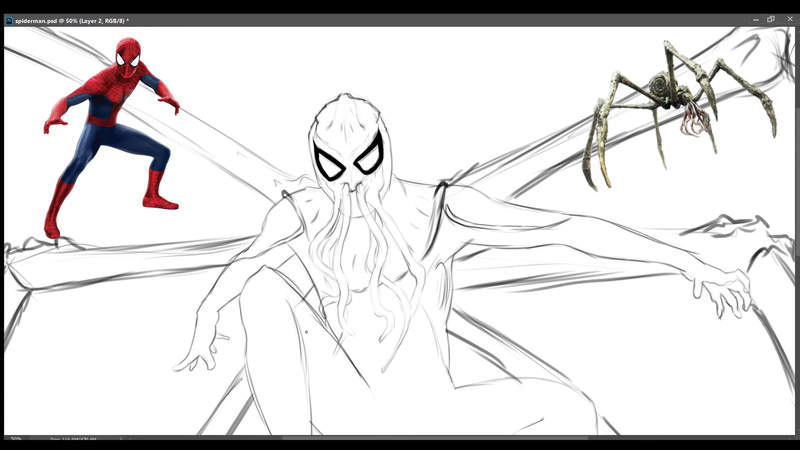
Task: Click the 50% zoom level field
Action: coord(16,438)
